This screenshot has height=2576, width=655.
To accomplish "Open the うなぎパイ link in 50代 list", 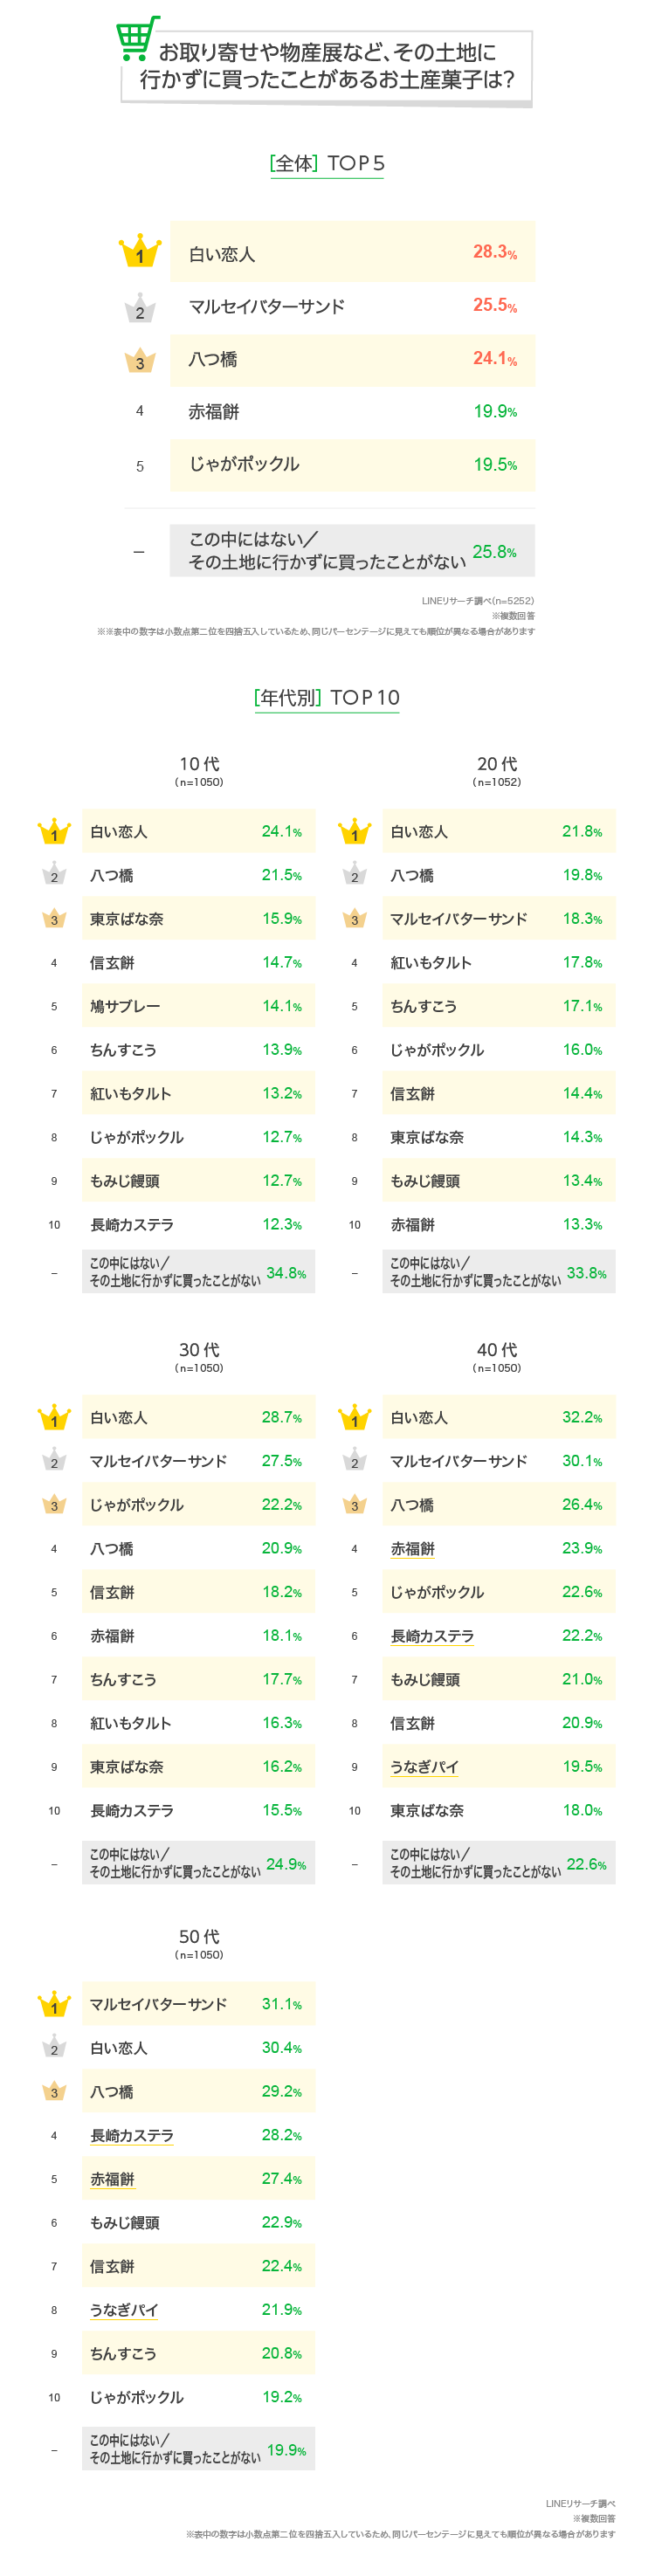I will click(x=124, y=2310).
